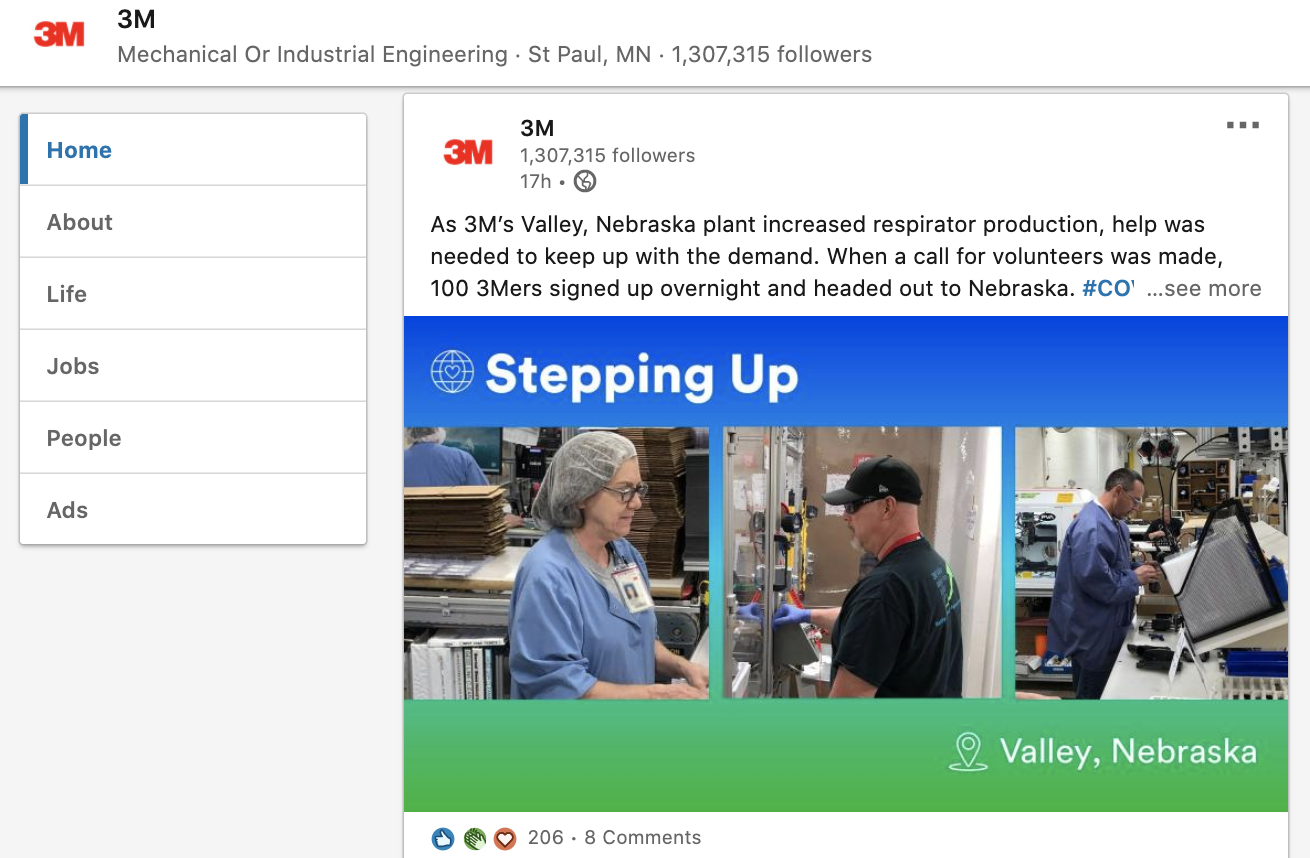Click the map pin icon beside Valley, Nebraska

coord(967,752)
